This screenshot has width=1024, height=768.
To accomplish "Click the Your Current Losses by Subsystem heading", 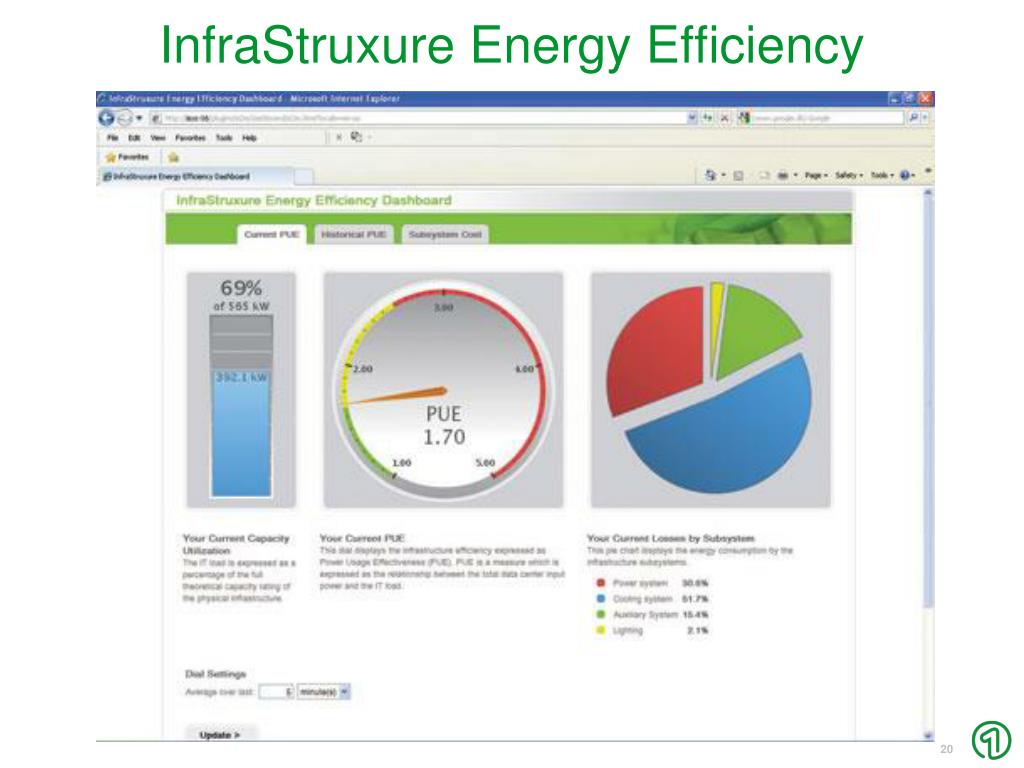I will pyautogui.click(x=671, y=538).
